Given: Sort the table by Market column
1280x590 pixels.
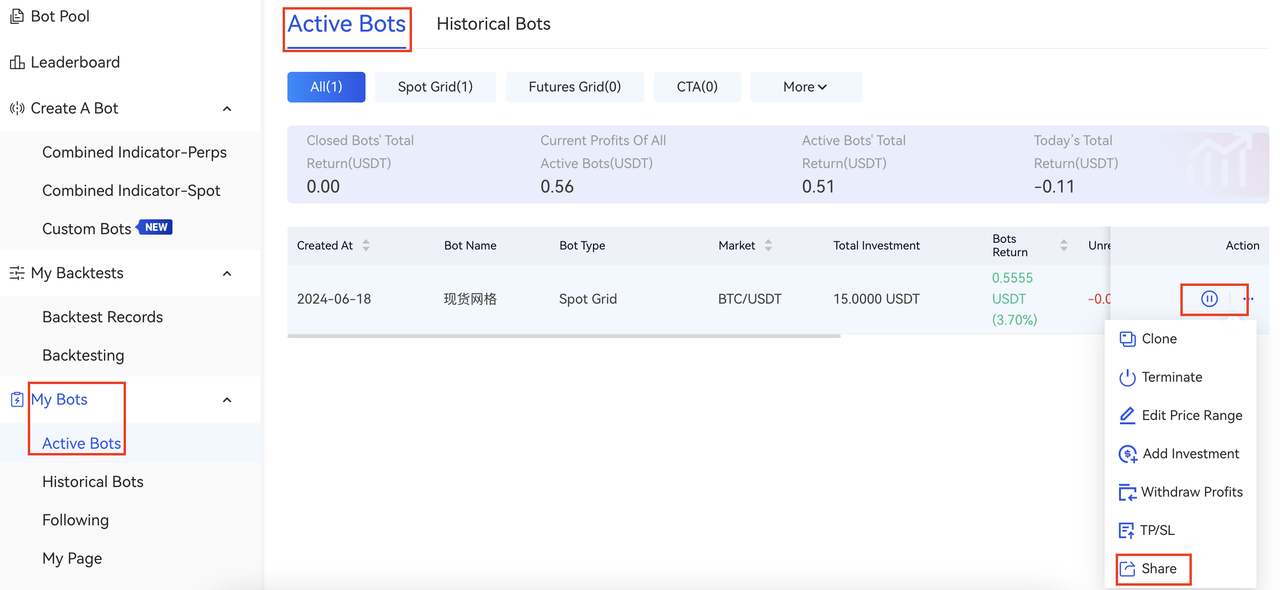Looking at the screenshot, I should point(768,245).
